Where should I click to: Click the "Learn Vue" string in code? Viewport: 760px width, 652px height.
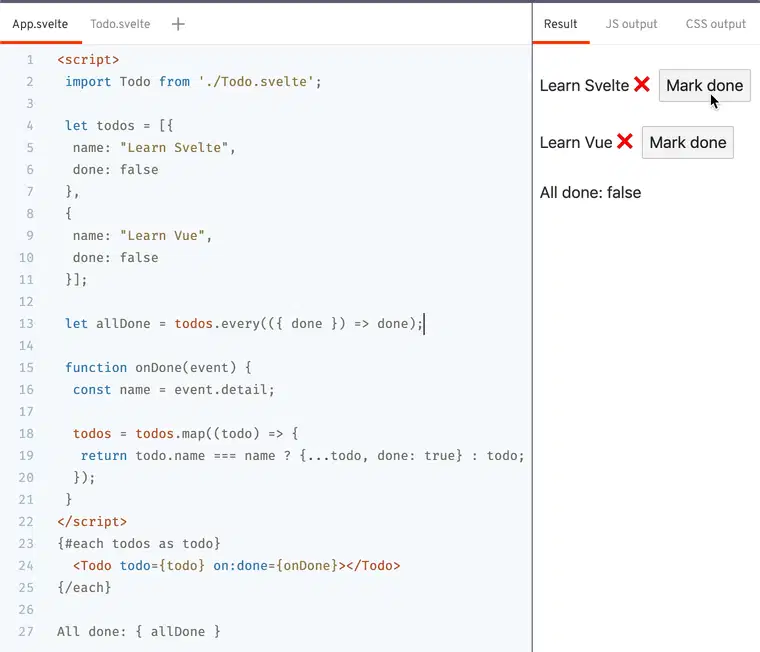[162, 236]
